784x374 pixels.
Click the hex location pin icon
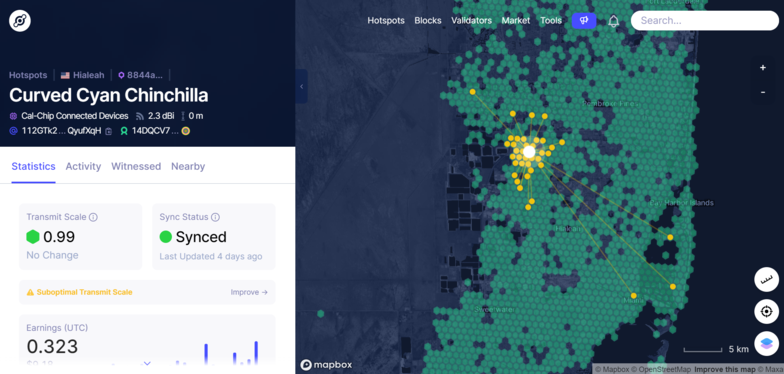pyautogui.click(x=121, y=76)
